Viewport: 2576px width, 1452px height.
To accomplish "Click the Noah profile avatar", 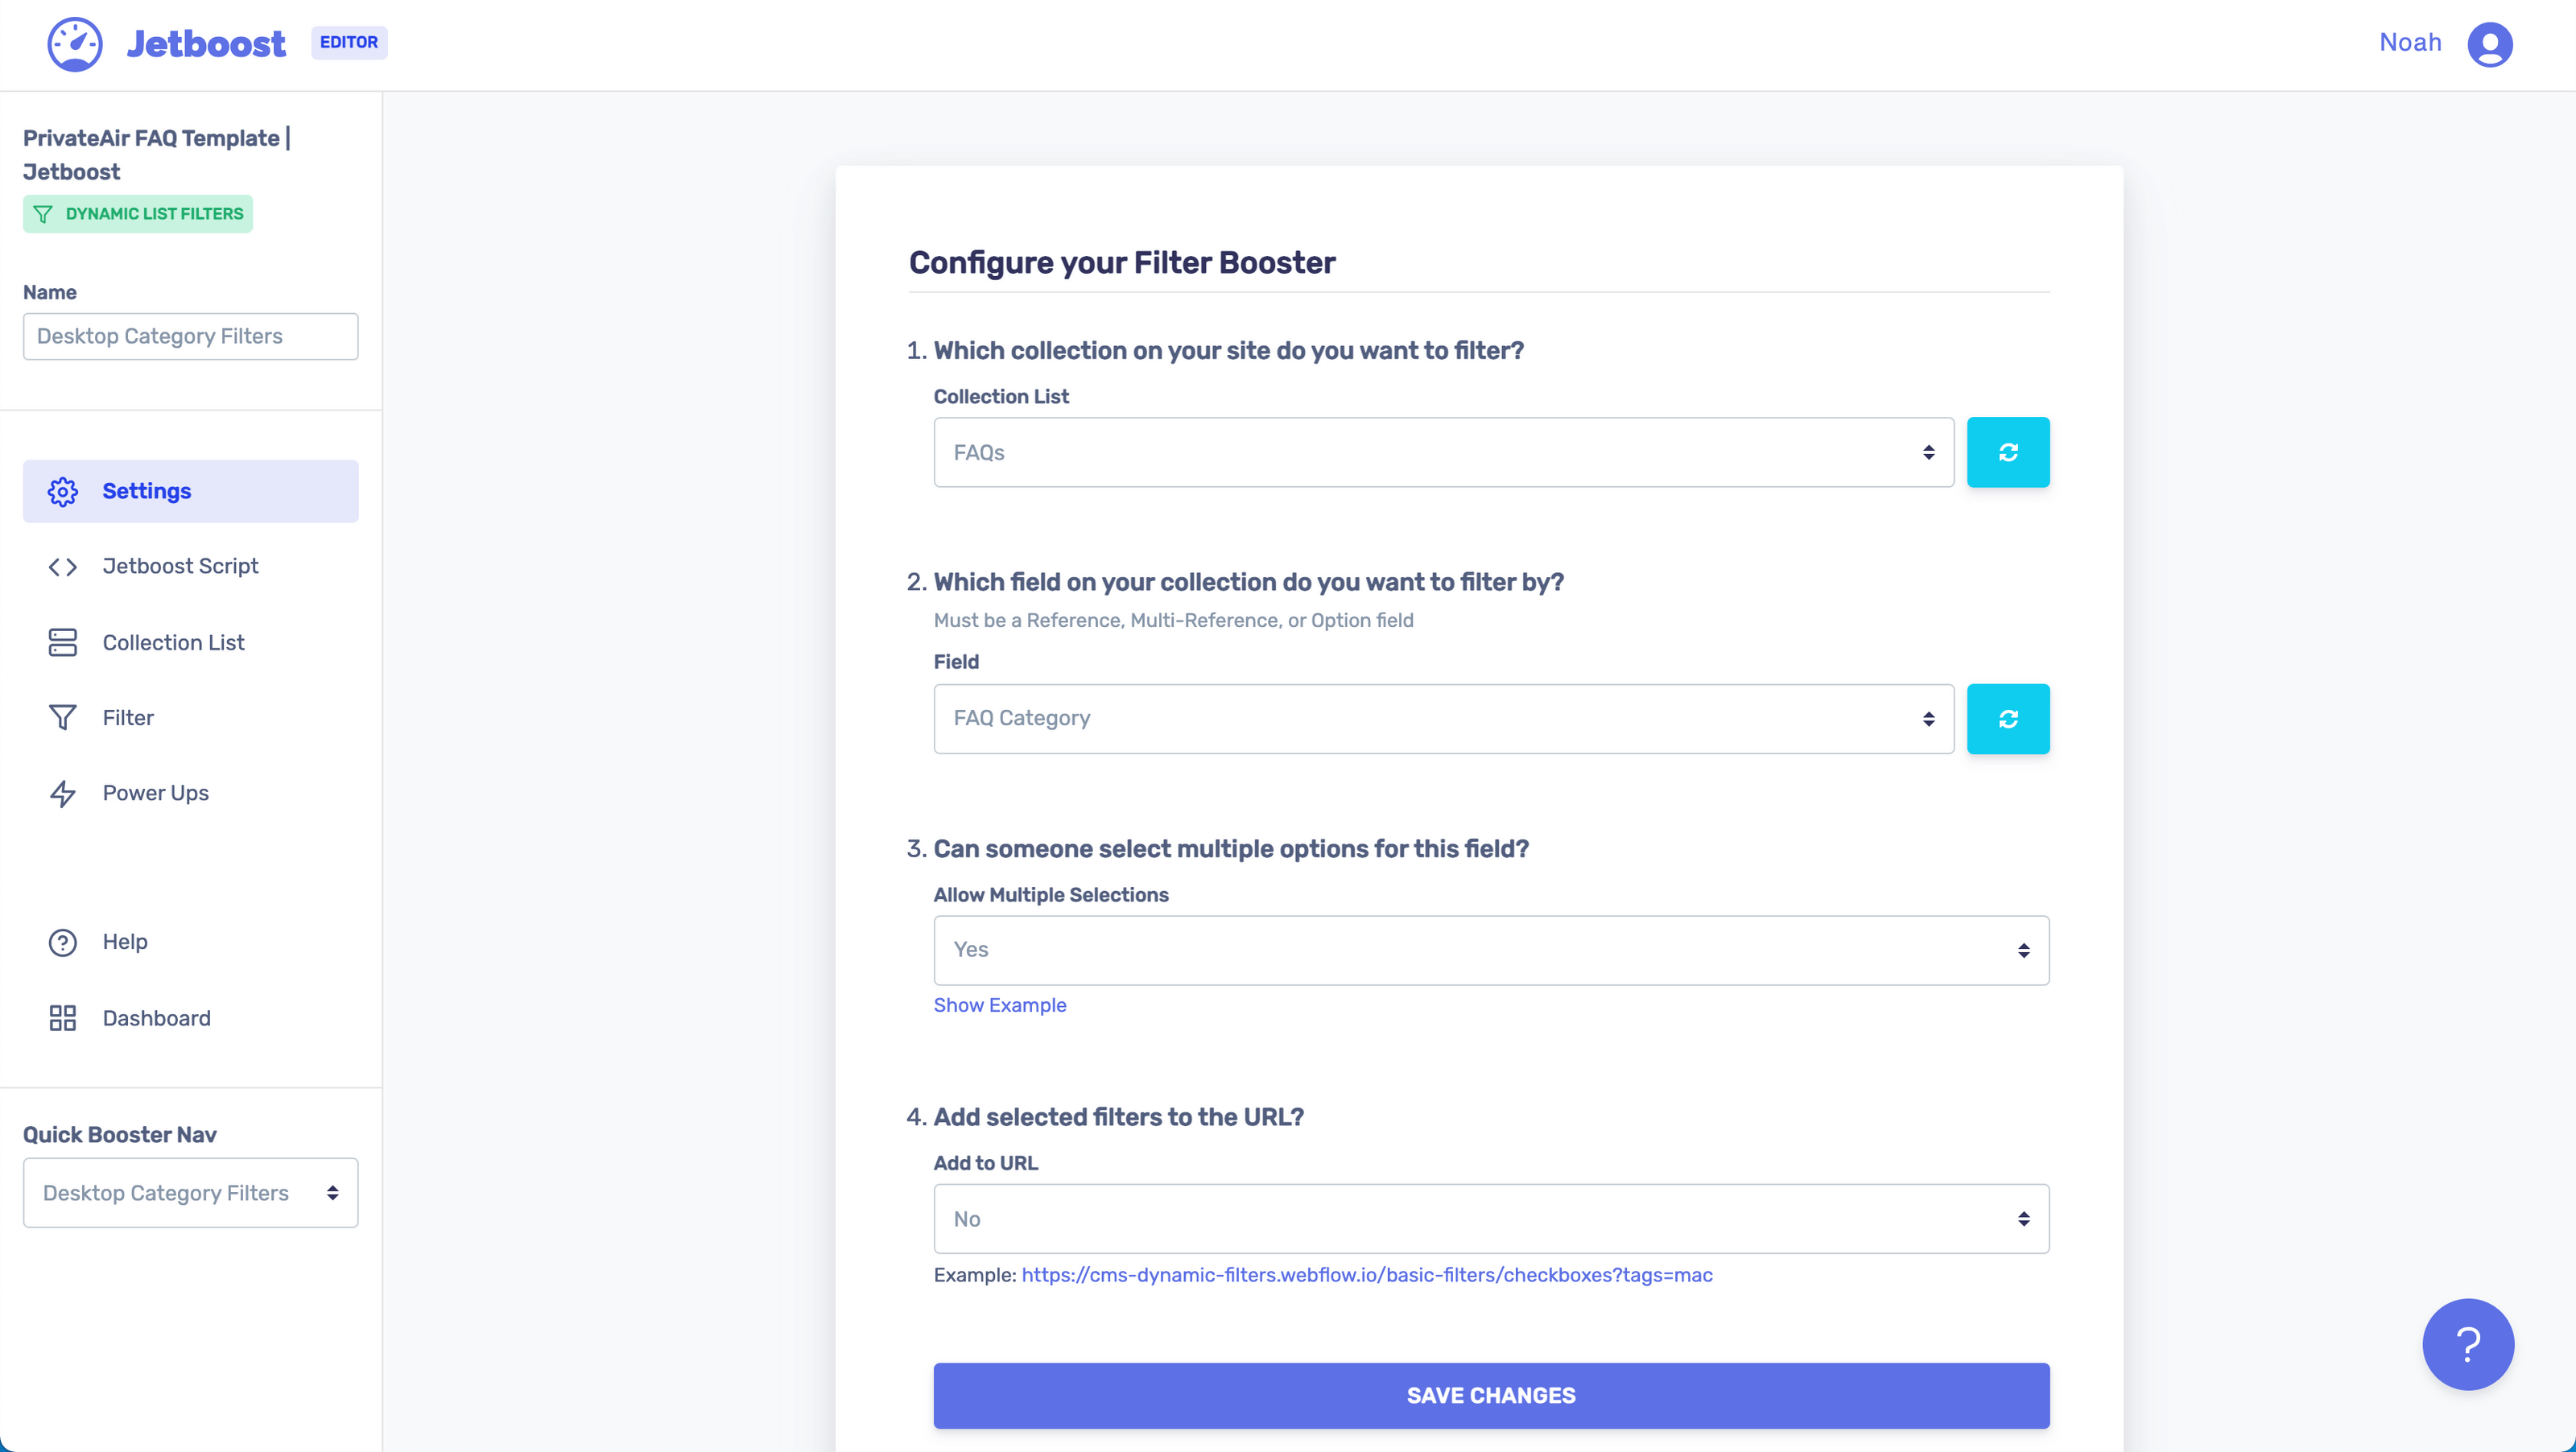I will (x=2490, y=44).
